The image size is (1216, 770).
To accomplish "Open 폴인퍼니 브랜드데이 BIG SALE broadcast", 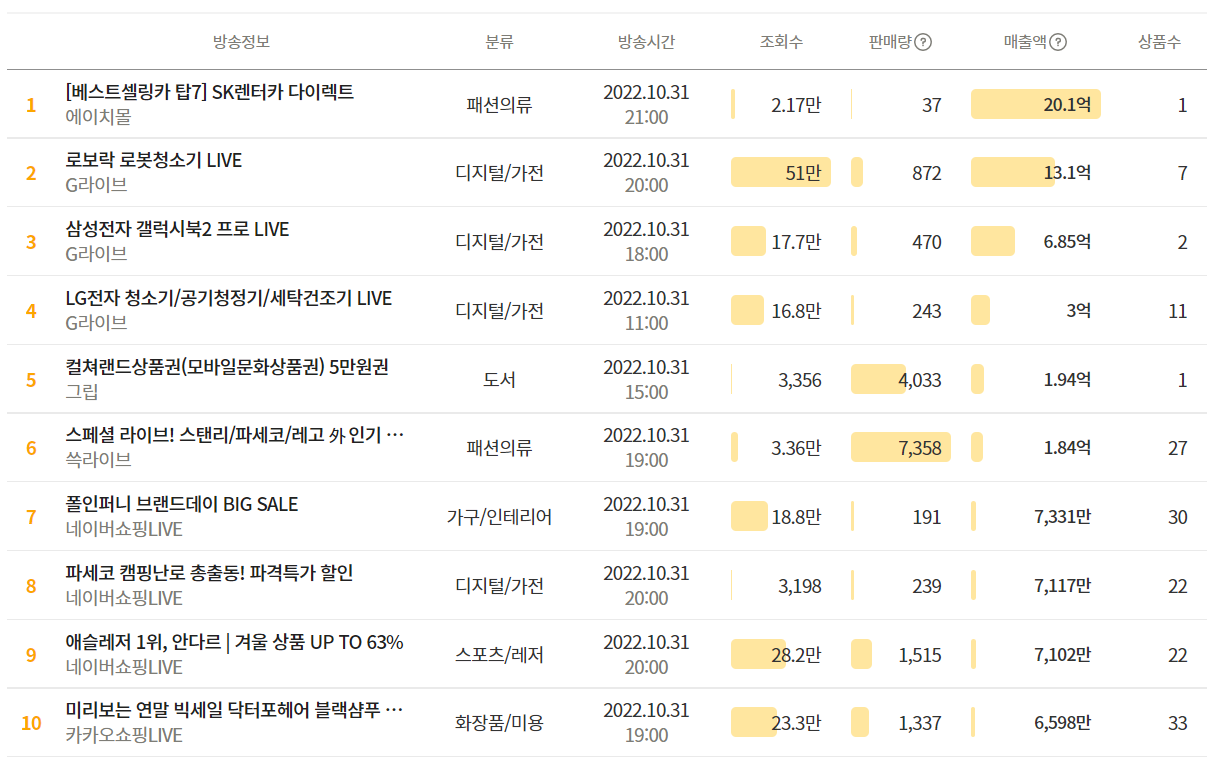I will pyautogui.click(x=181, y=504).
